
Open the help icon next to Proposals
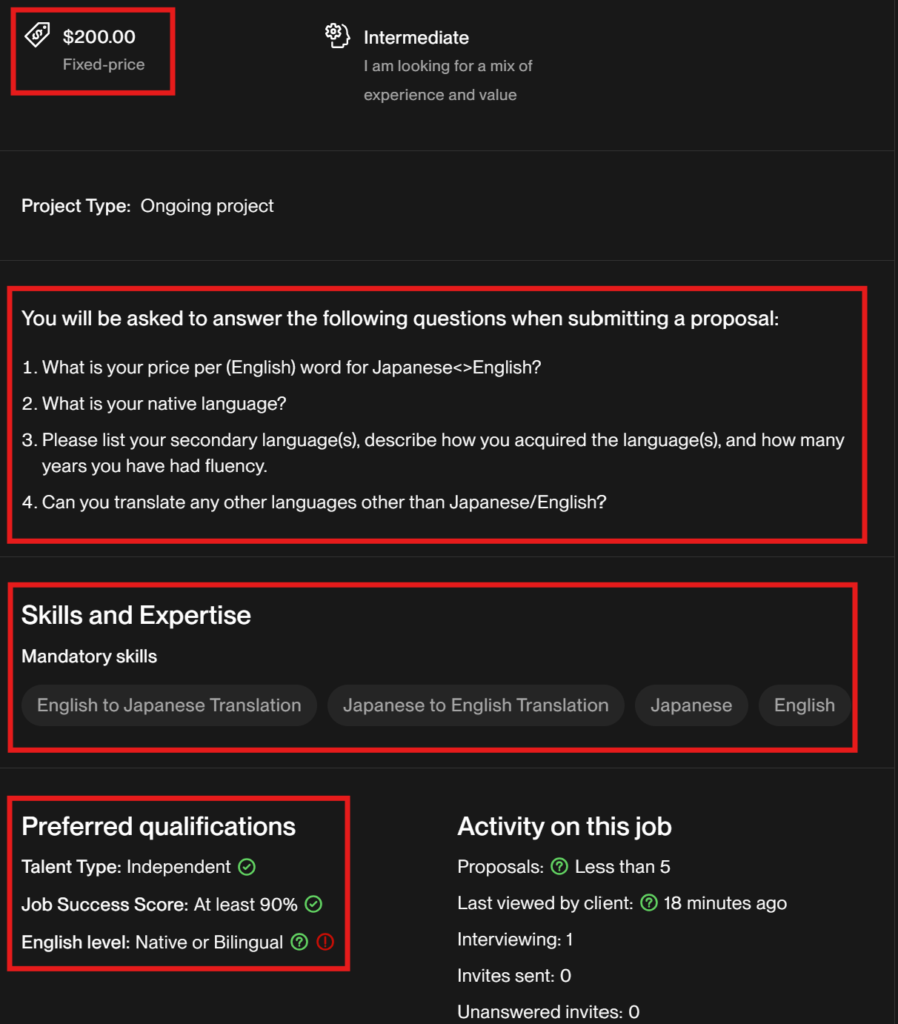[560, 867]
